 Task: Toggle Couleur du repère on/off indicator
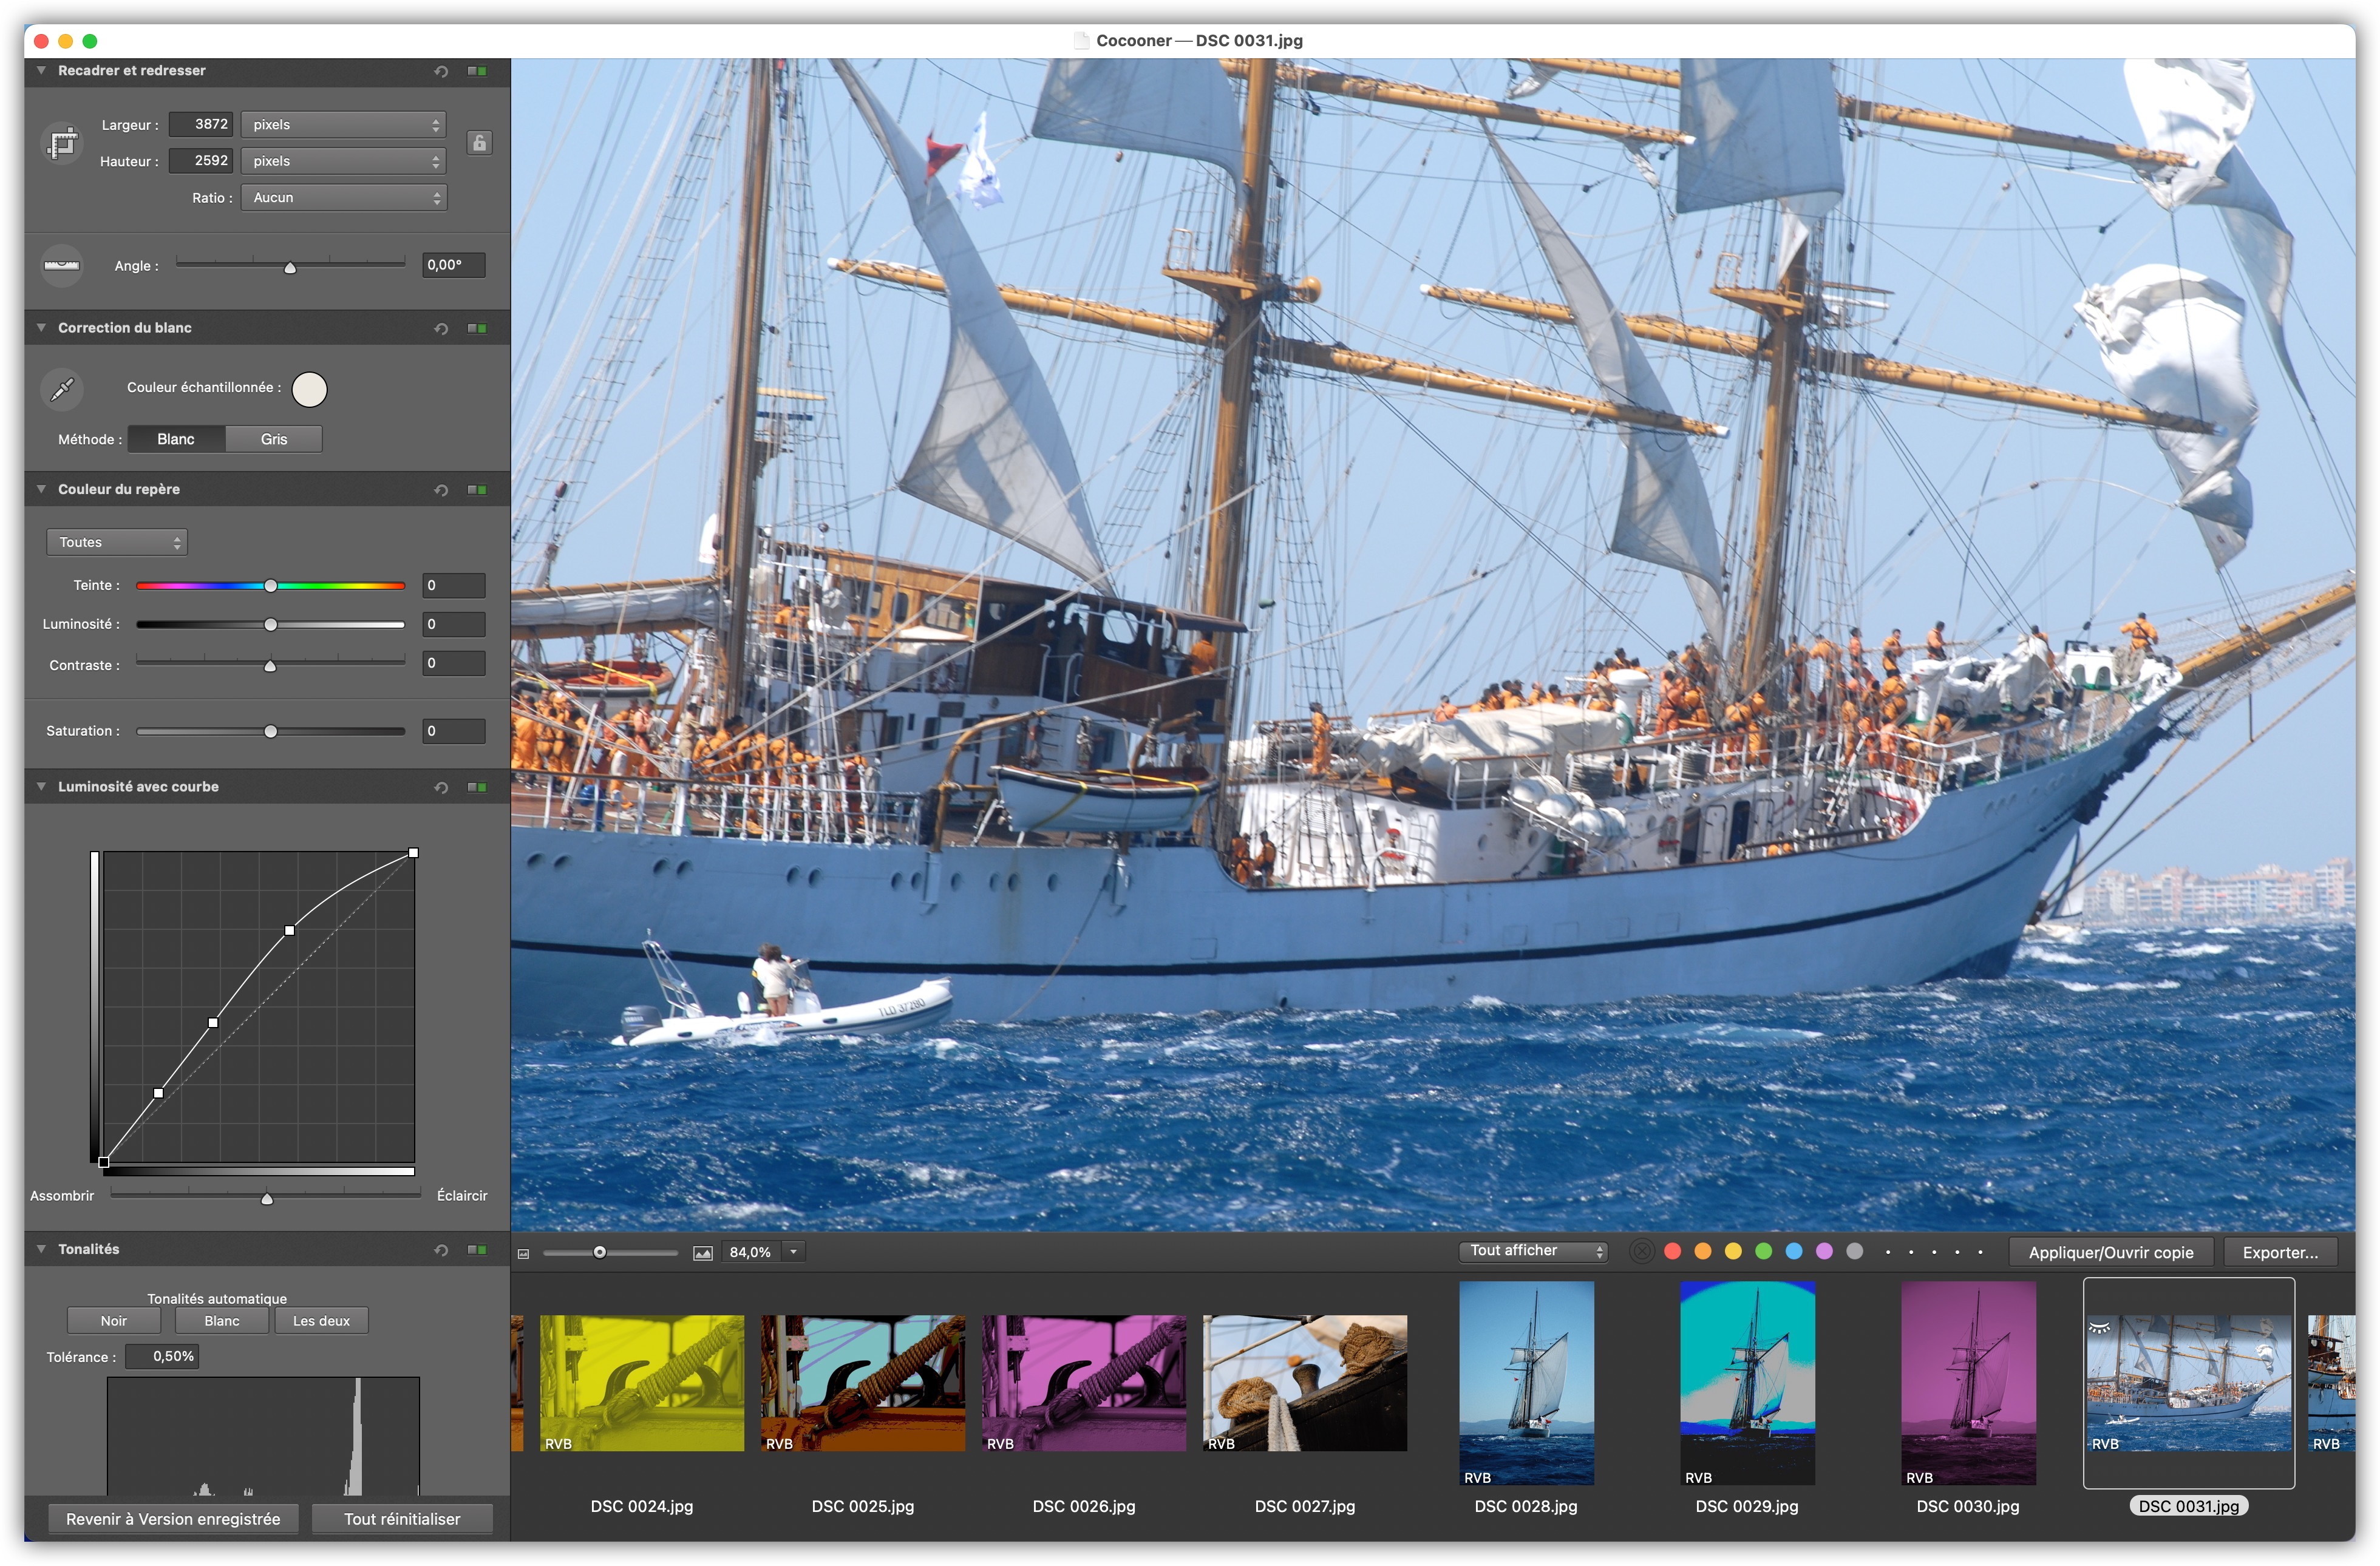(477, 490)
